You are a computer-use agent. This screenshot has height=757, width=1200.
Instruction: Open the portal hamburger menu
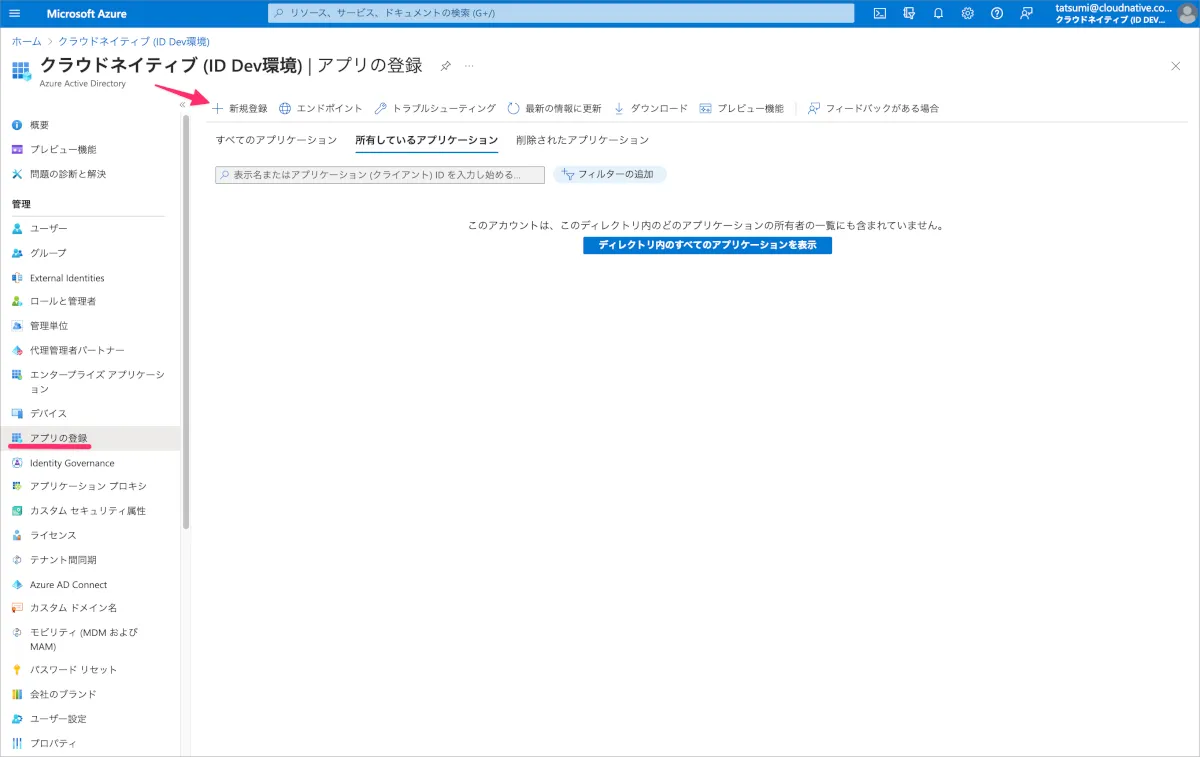tap(14, 13)
